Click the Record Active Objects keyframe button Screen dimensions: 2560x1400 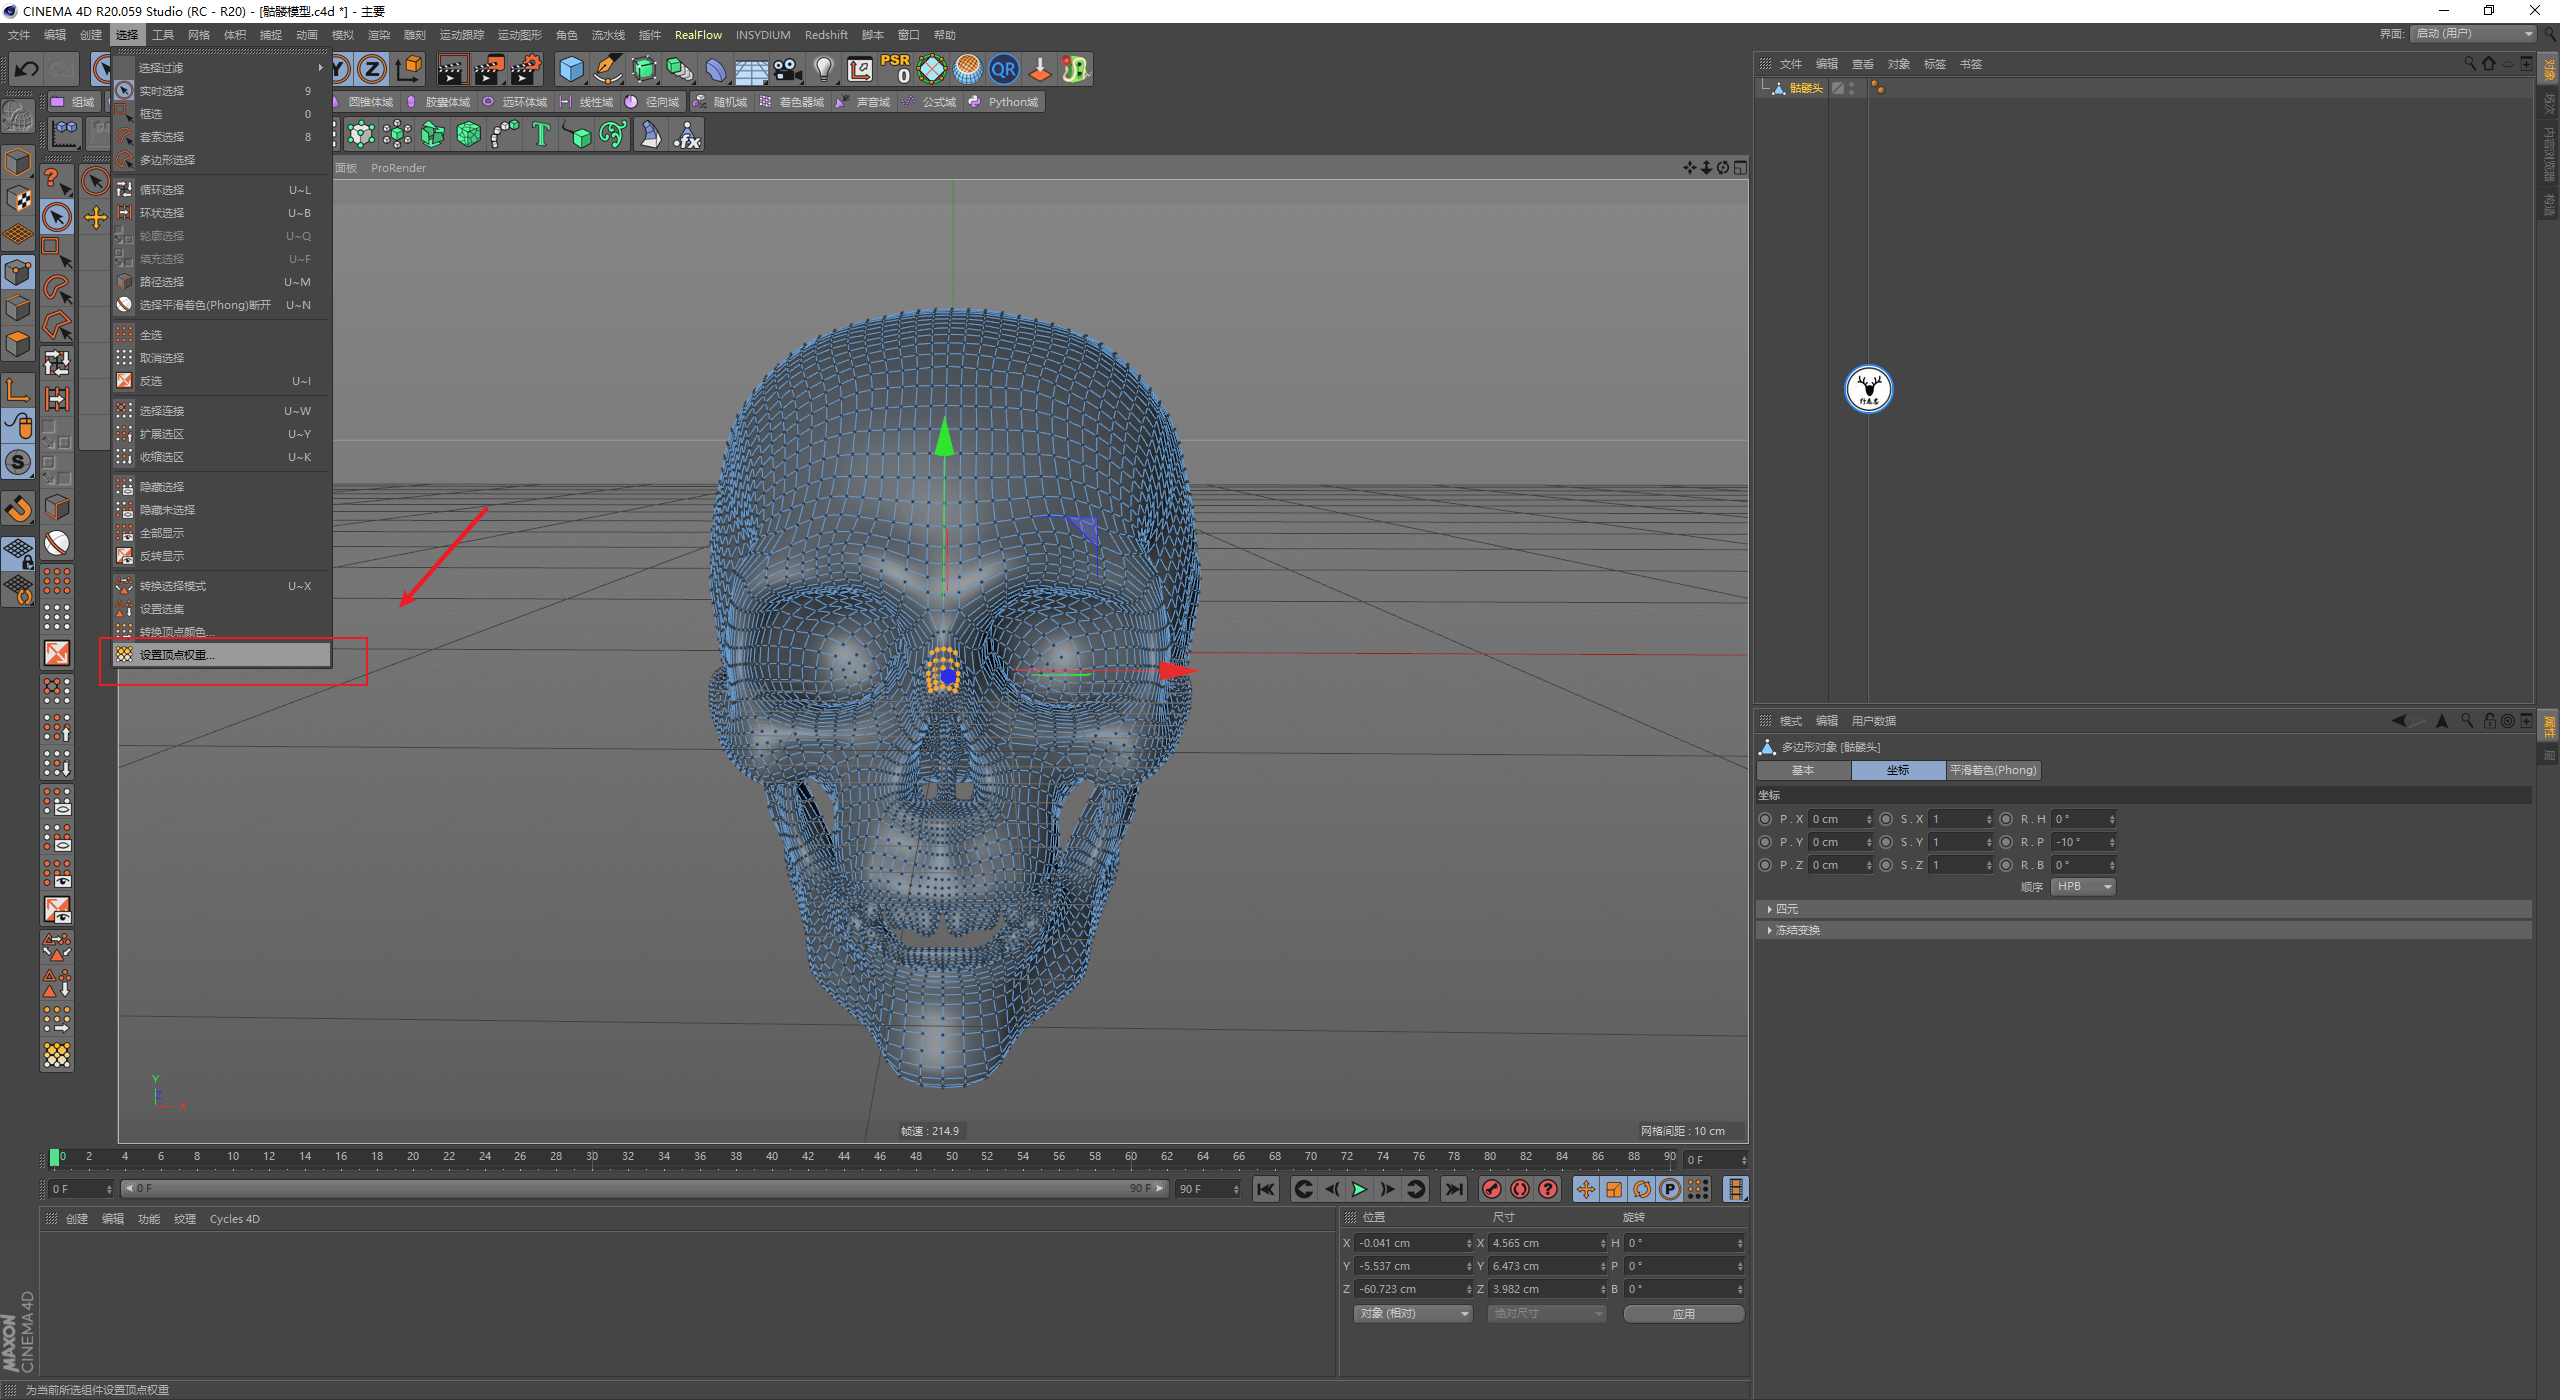click(x=1491, y=1189)
